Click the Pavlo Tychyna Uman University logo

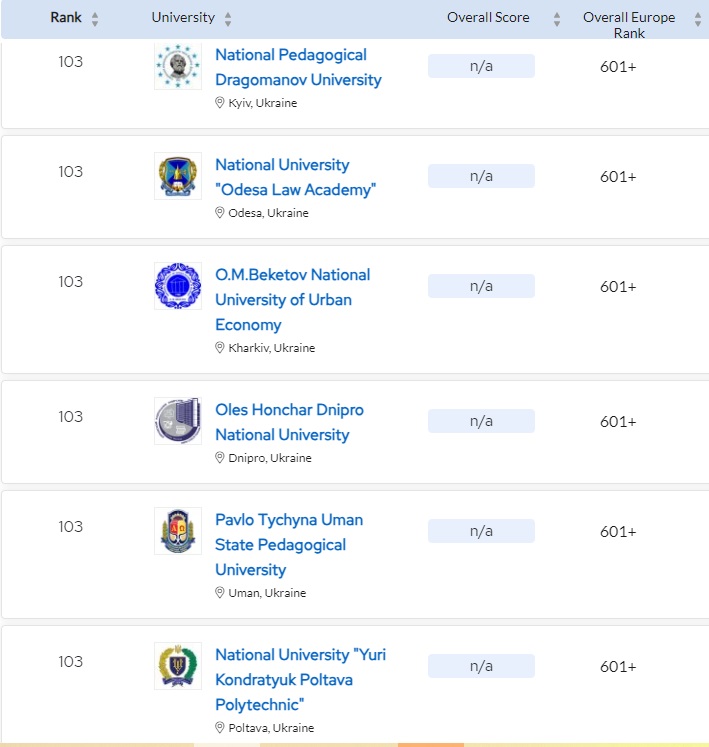[178, 531]
